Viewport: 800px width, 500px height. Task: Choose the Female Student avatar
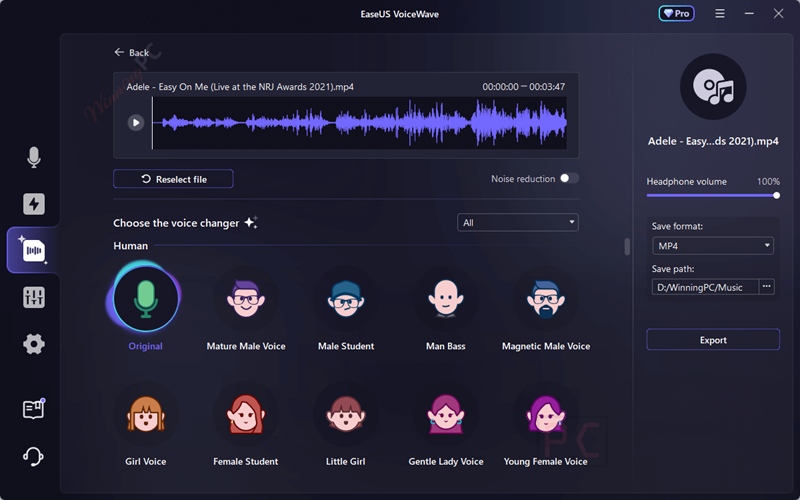coord(246,414)
